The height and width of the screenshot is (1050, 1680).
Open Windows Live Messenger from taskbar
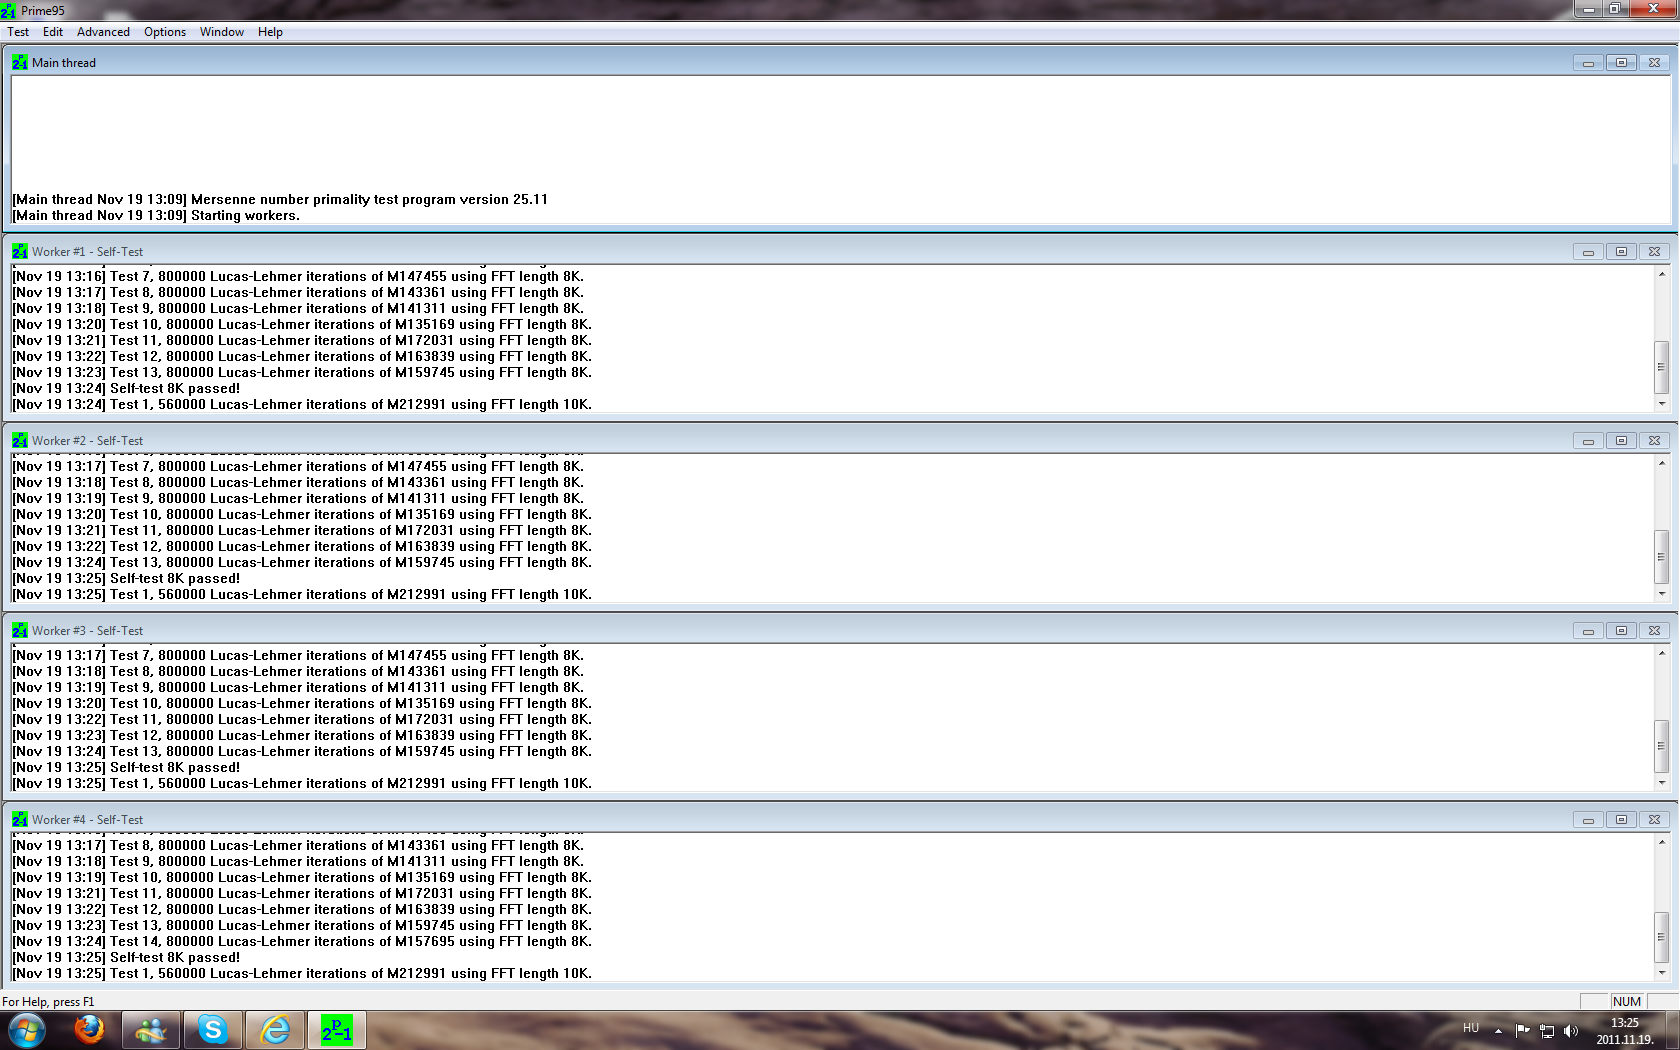click(151, 1030)
